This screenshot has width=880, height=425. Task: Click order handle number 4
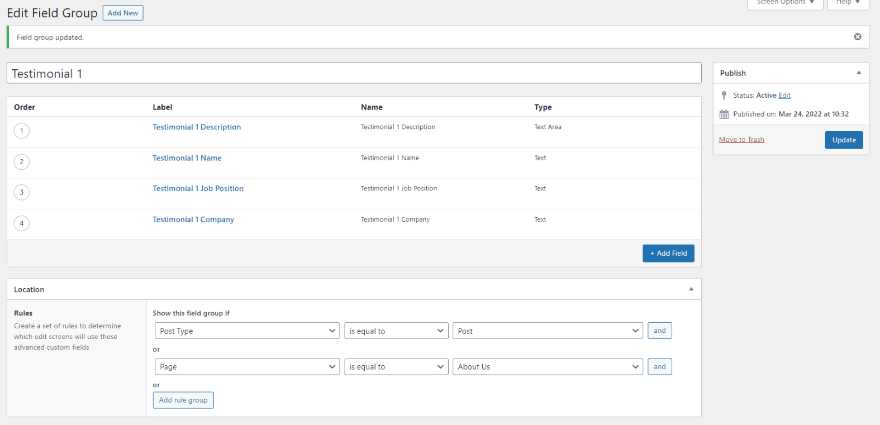pos(22,223)
